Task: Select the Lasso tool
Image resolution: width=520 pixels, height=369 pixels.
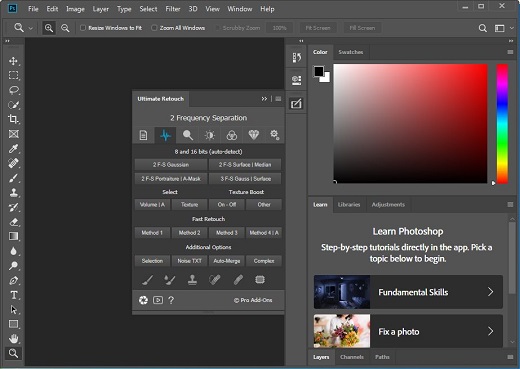Action: coord(13,90)
